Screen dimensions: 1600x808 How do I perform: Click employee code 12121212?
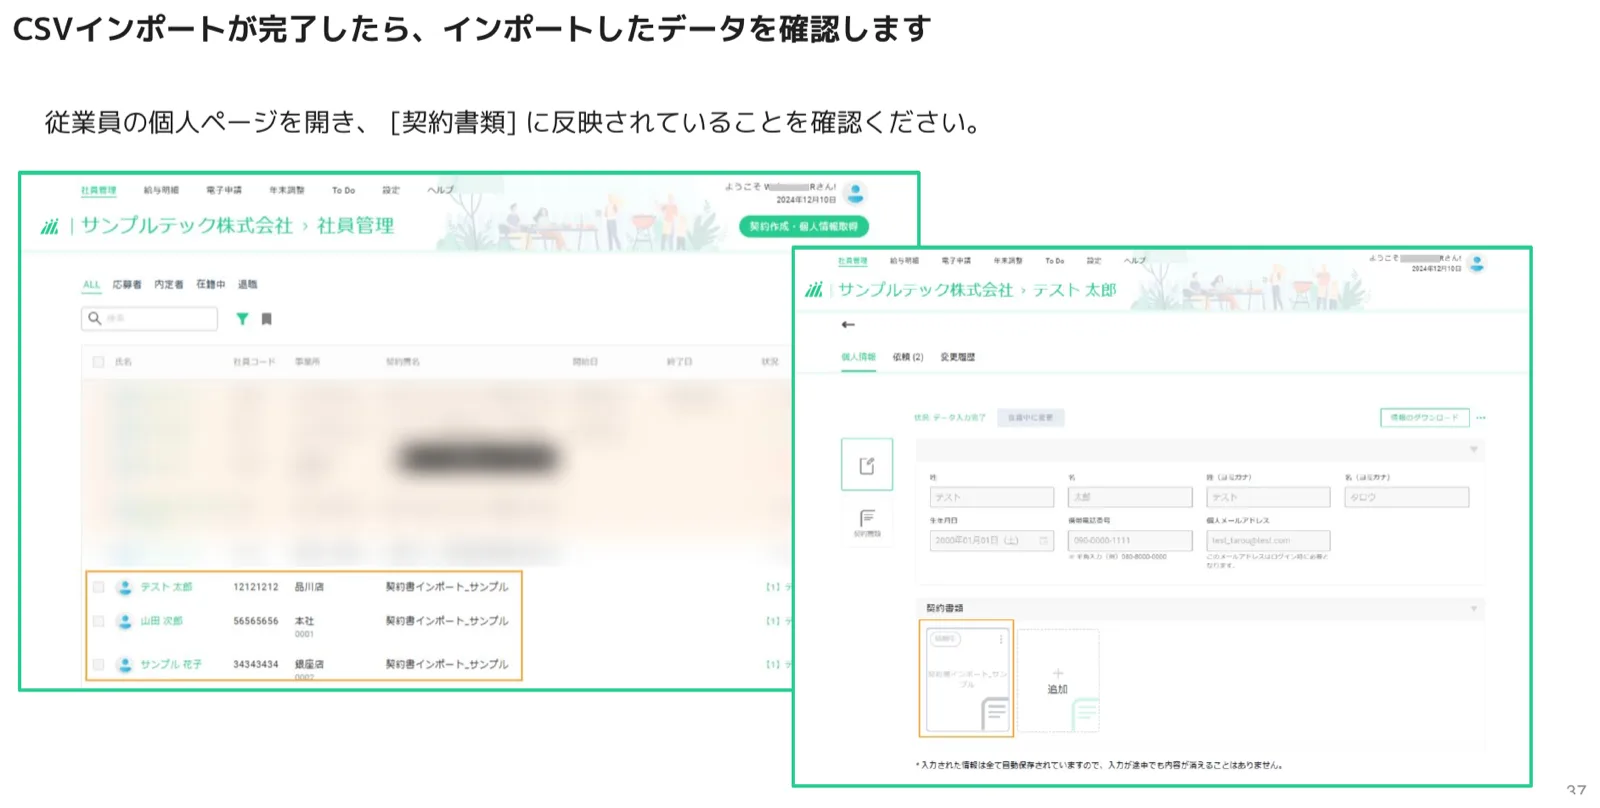(x=256, y=587)
